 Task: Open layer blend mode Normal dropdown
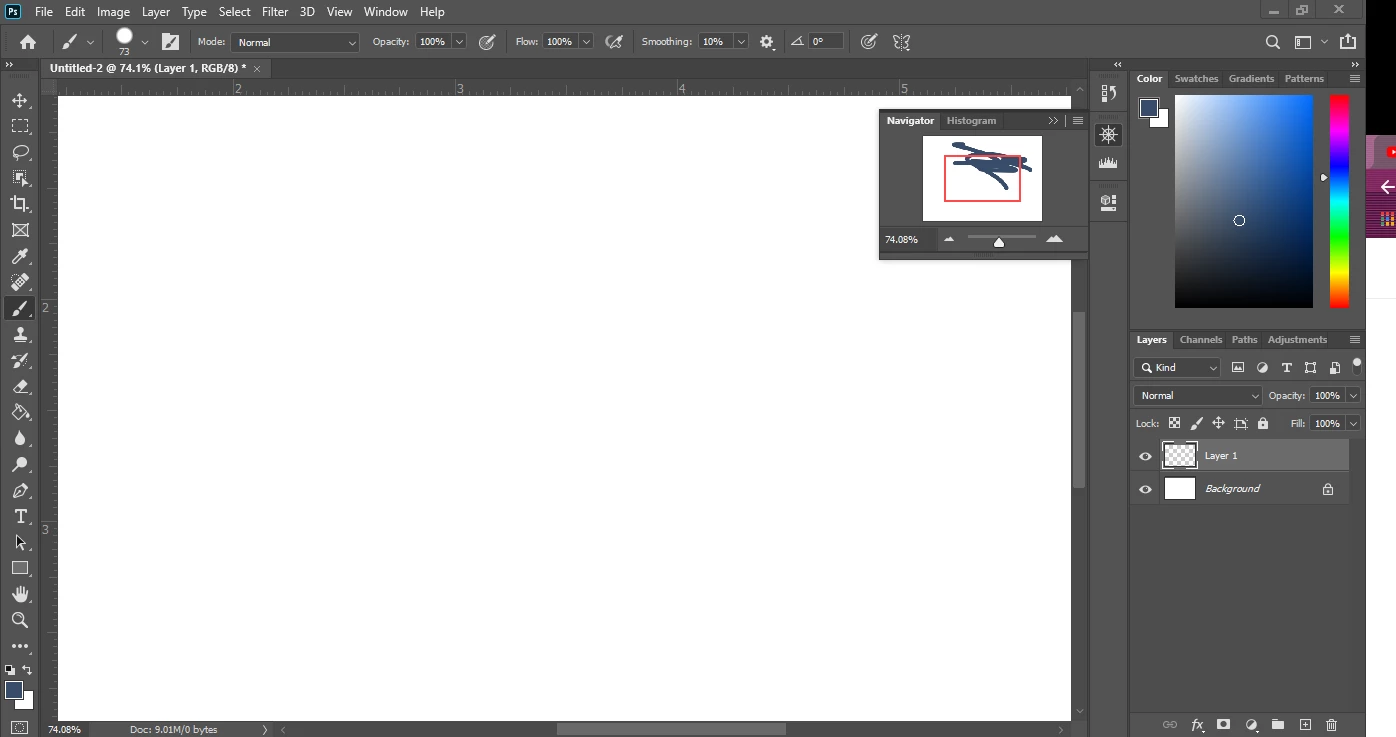(x=1198, y=396)
